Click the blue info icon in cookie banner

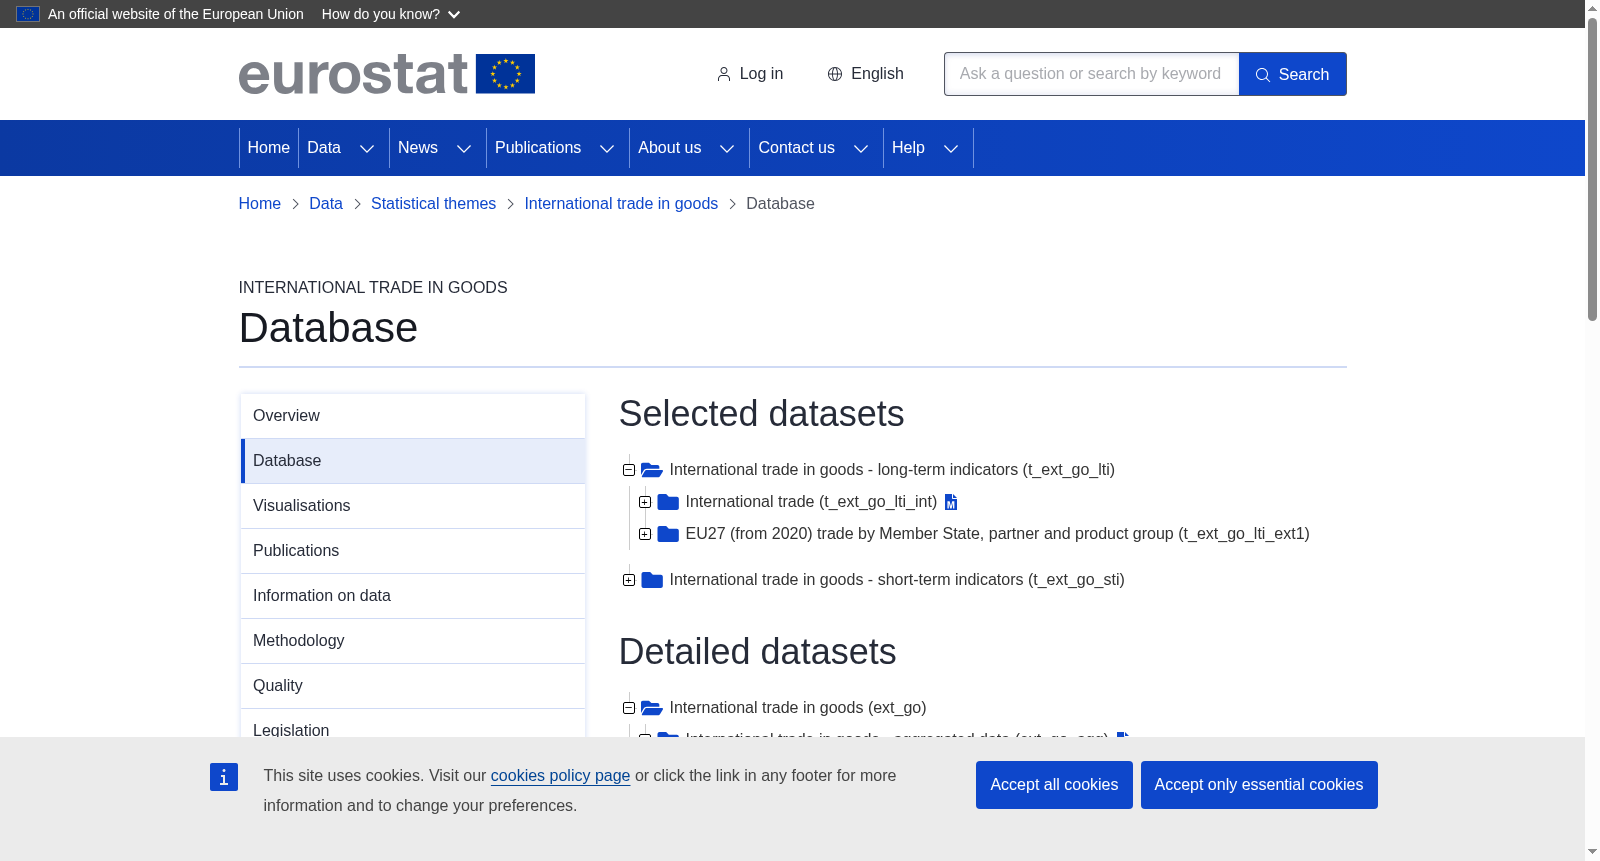[224, 777]
